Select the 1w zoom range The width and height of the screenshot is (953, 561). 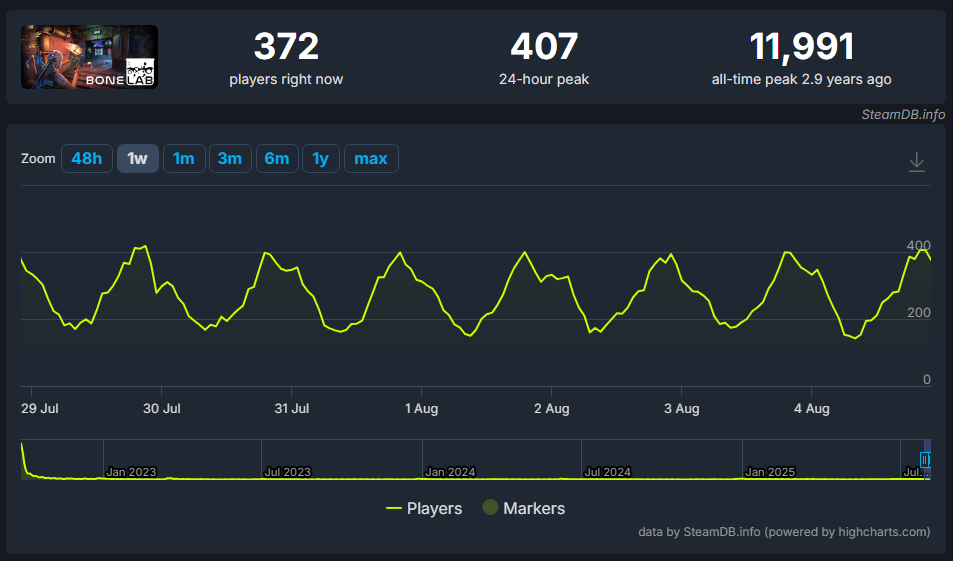pos(138,159)
